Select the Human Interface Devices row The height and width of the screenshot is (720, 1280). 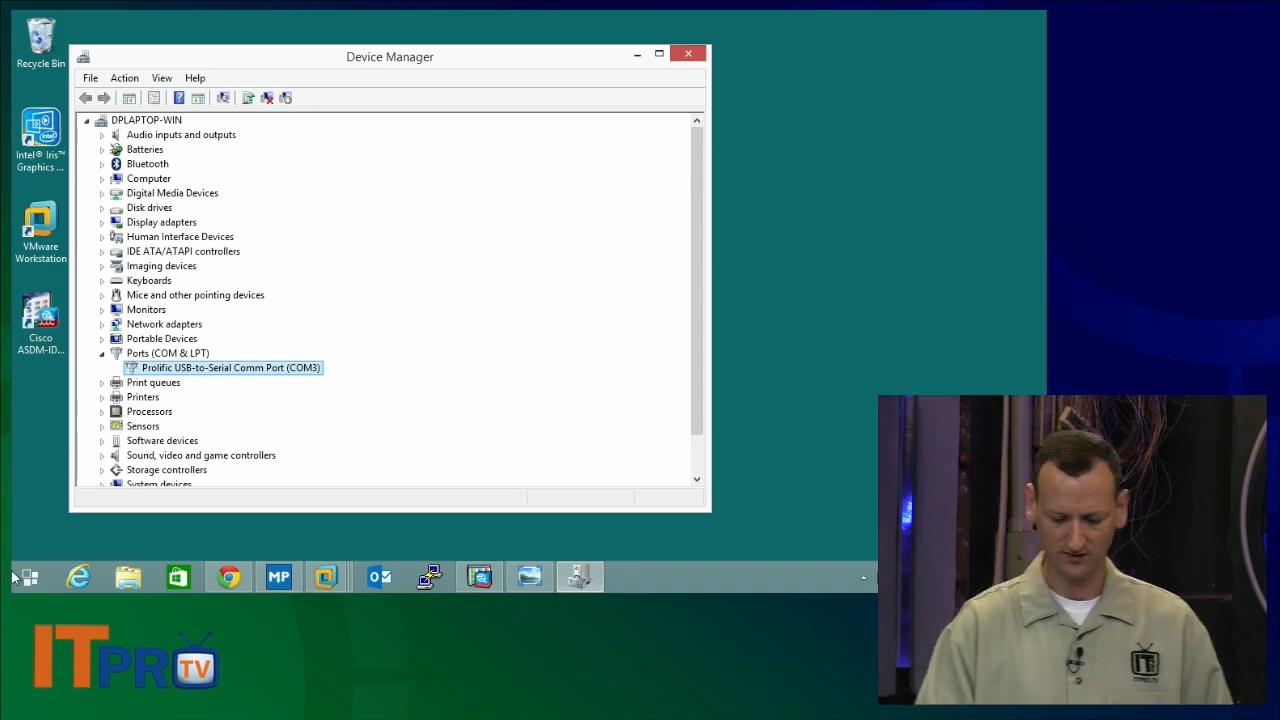[180, 237]
